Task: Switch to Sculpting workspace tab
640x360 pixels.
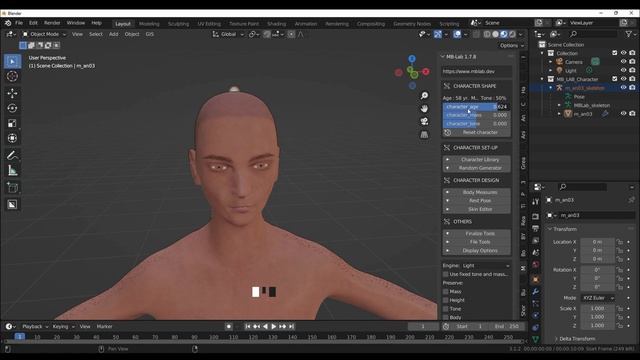Action: [178, 24]
